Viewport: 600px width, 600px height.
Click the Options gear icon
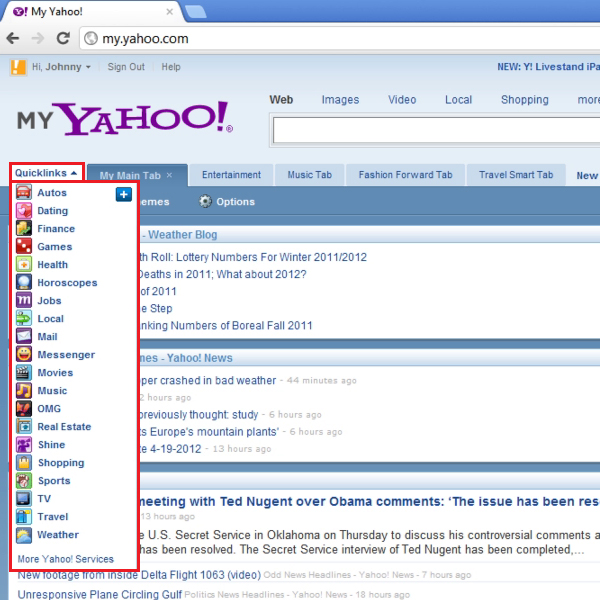(205, 201)
